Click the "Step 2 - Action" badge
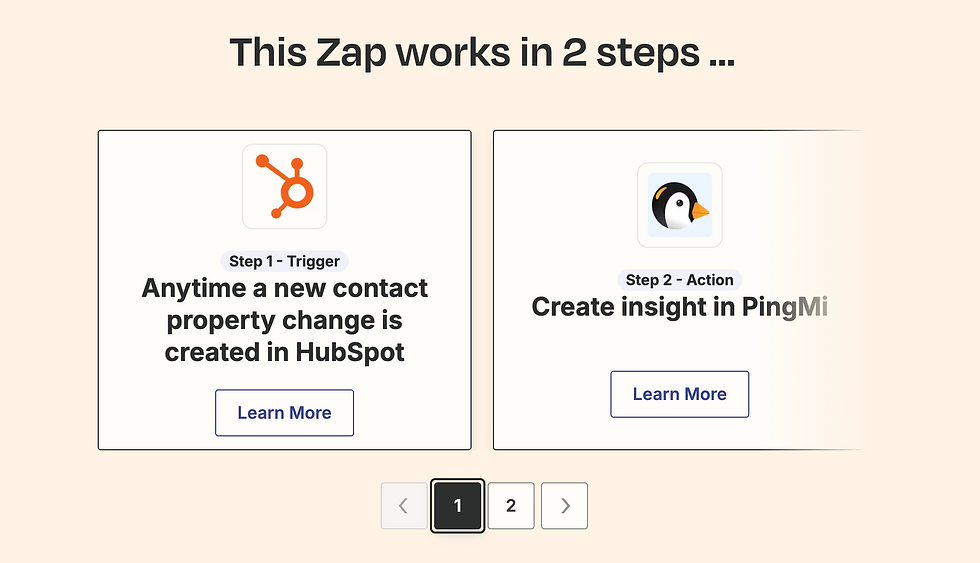This screenshot has width=980, height=563. pos(680,280)
